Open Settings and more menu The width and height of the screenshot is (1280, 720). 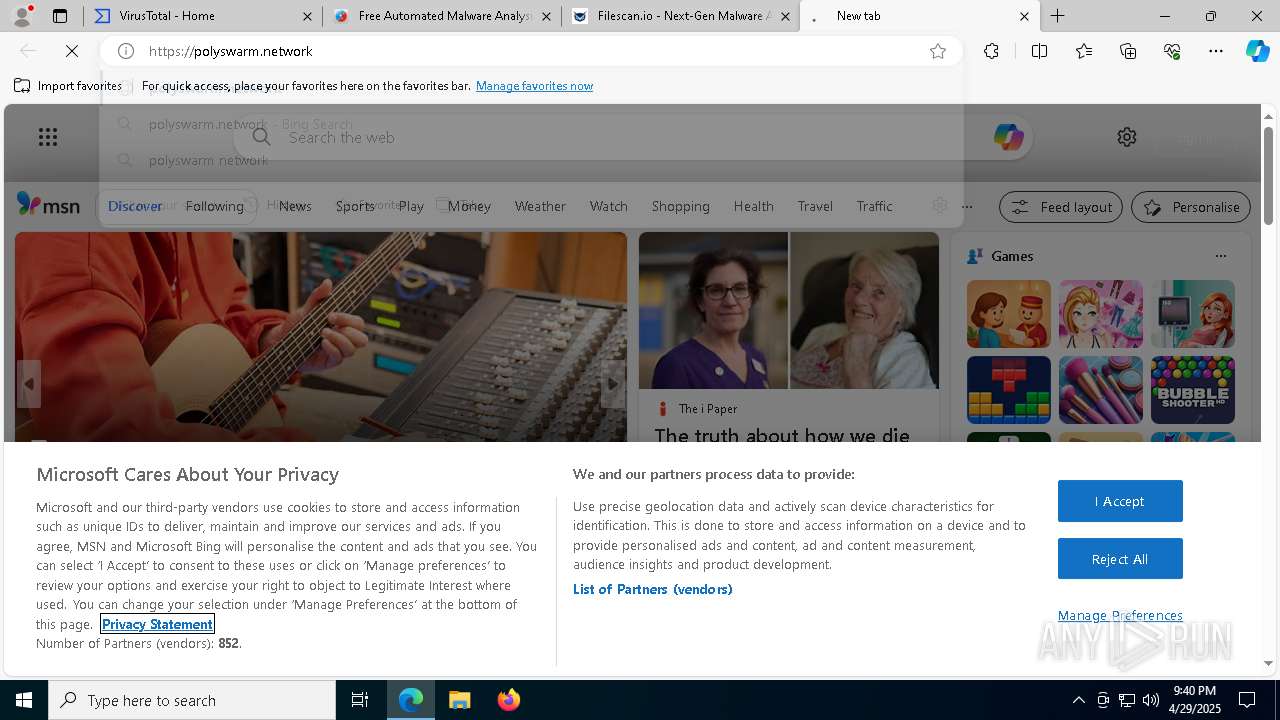coord(1216,51)
